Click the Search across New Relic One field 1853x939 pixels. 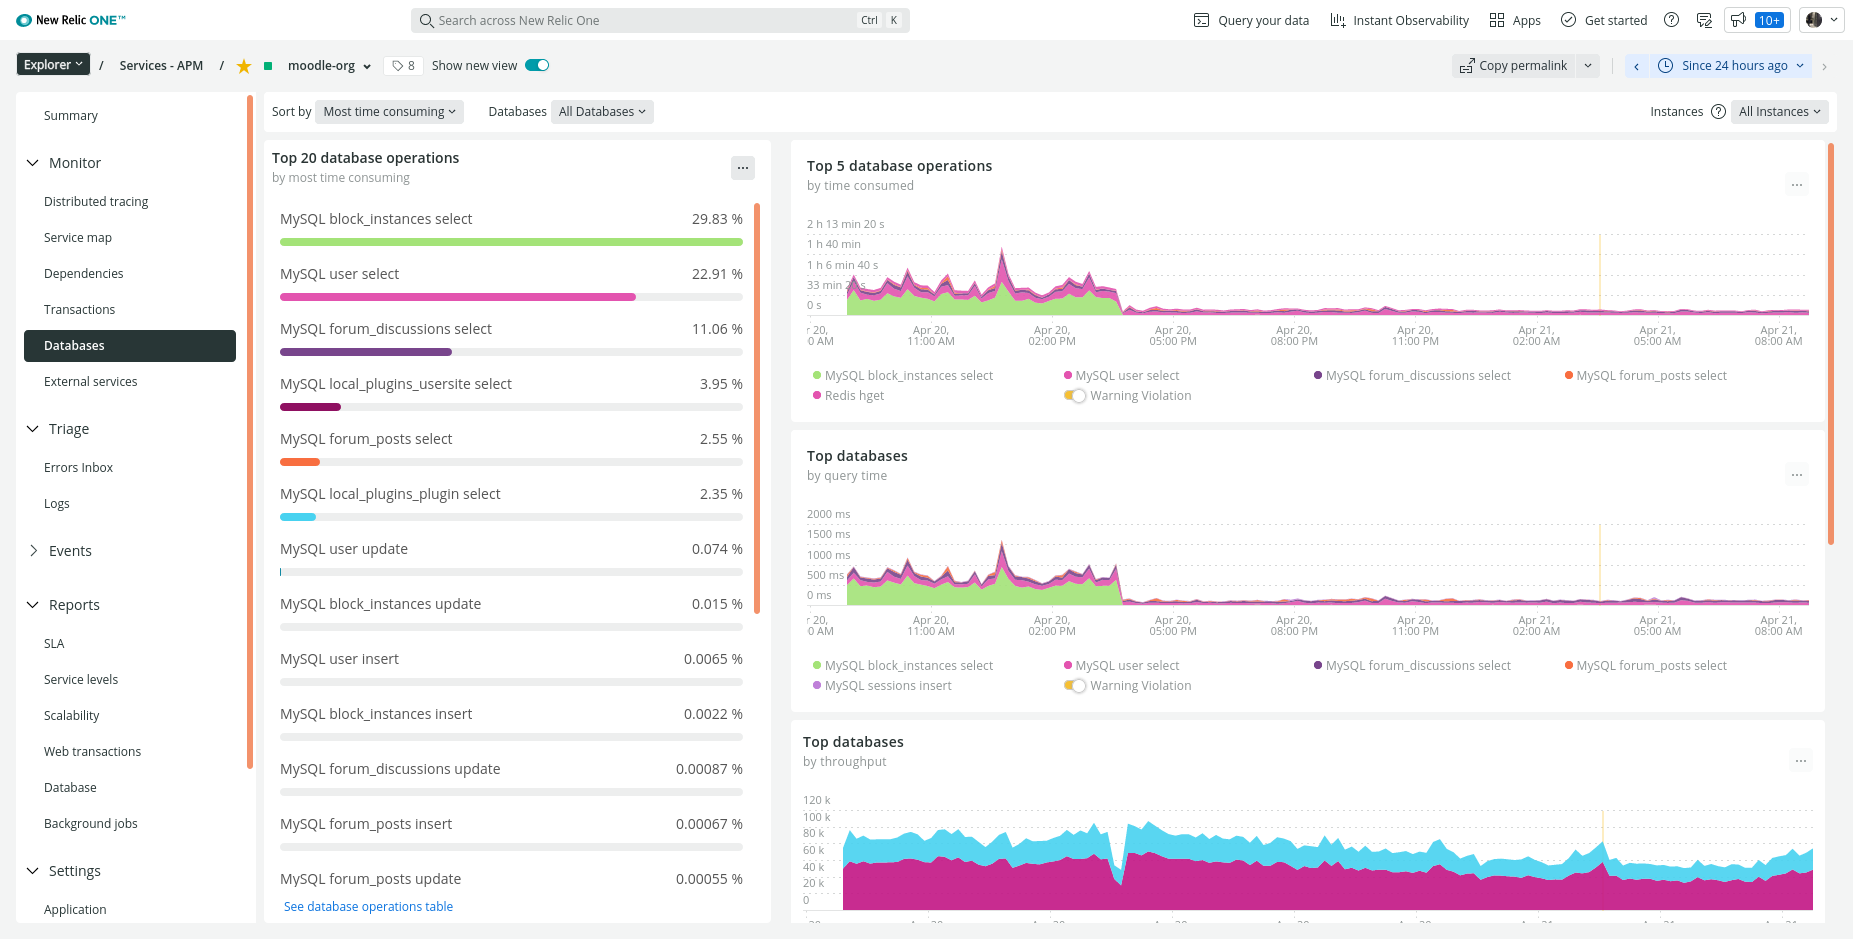[660, 20]
